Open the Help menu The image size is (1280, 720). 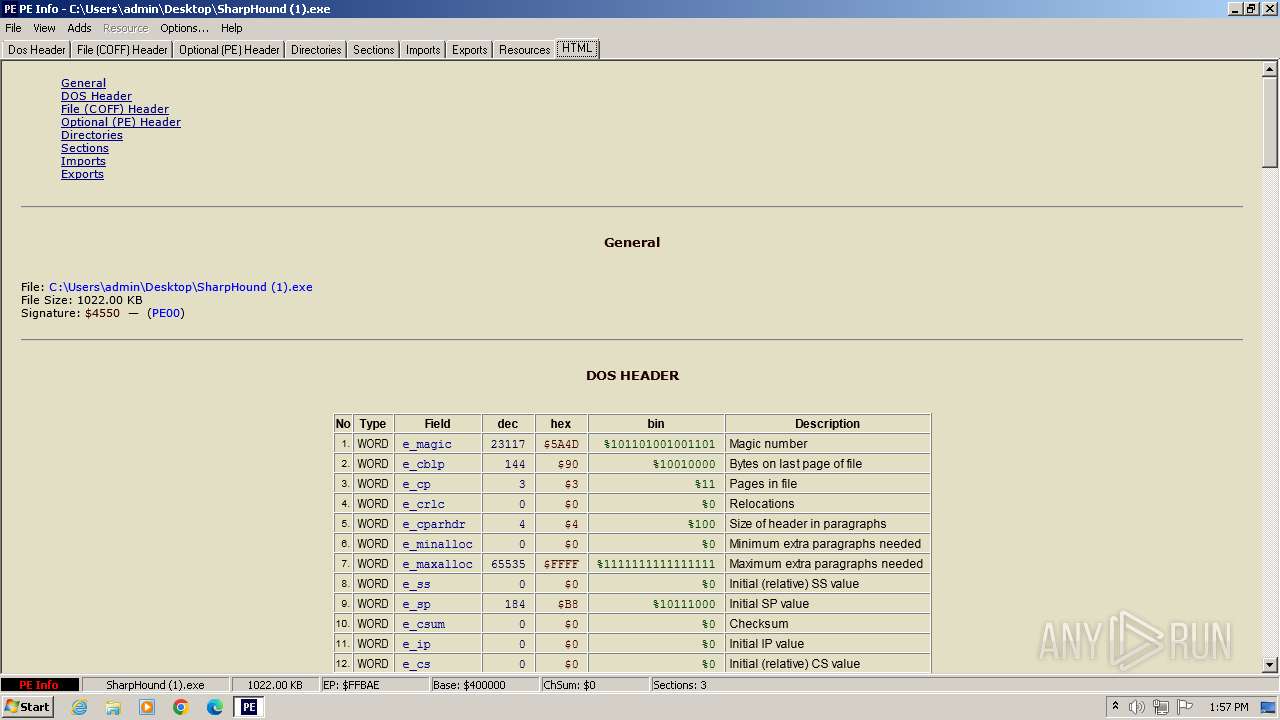(x=231, y=28)
